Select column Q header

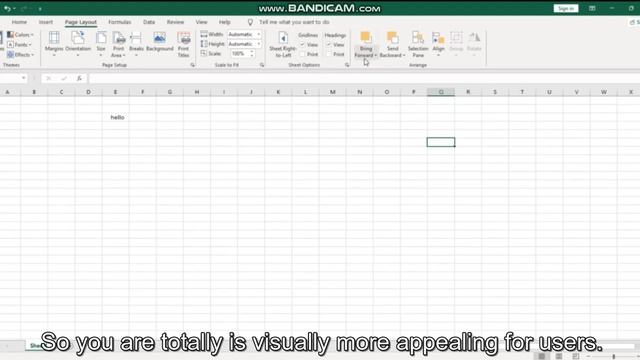click(x=441, y=92)
